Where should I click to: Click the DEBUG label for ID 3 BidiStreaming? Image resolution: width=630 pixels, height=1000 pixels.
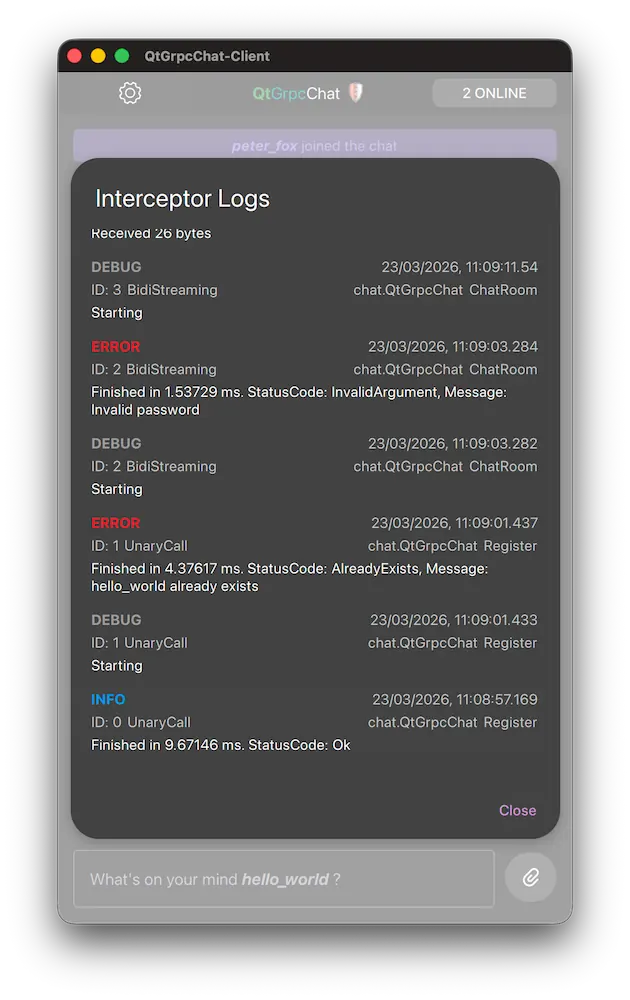[x=116, y=267]
